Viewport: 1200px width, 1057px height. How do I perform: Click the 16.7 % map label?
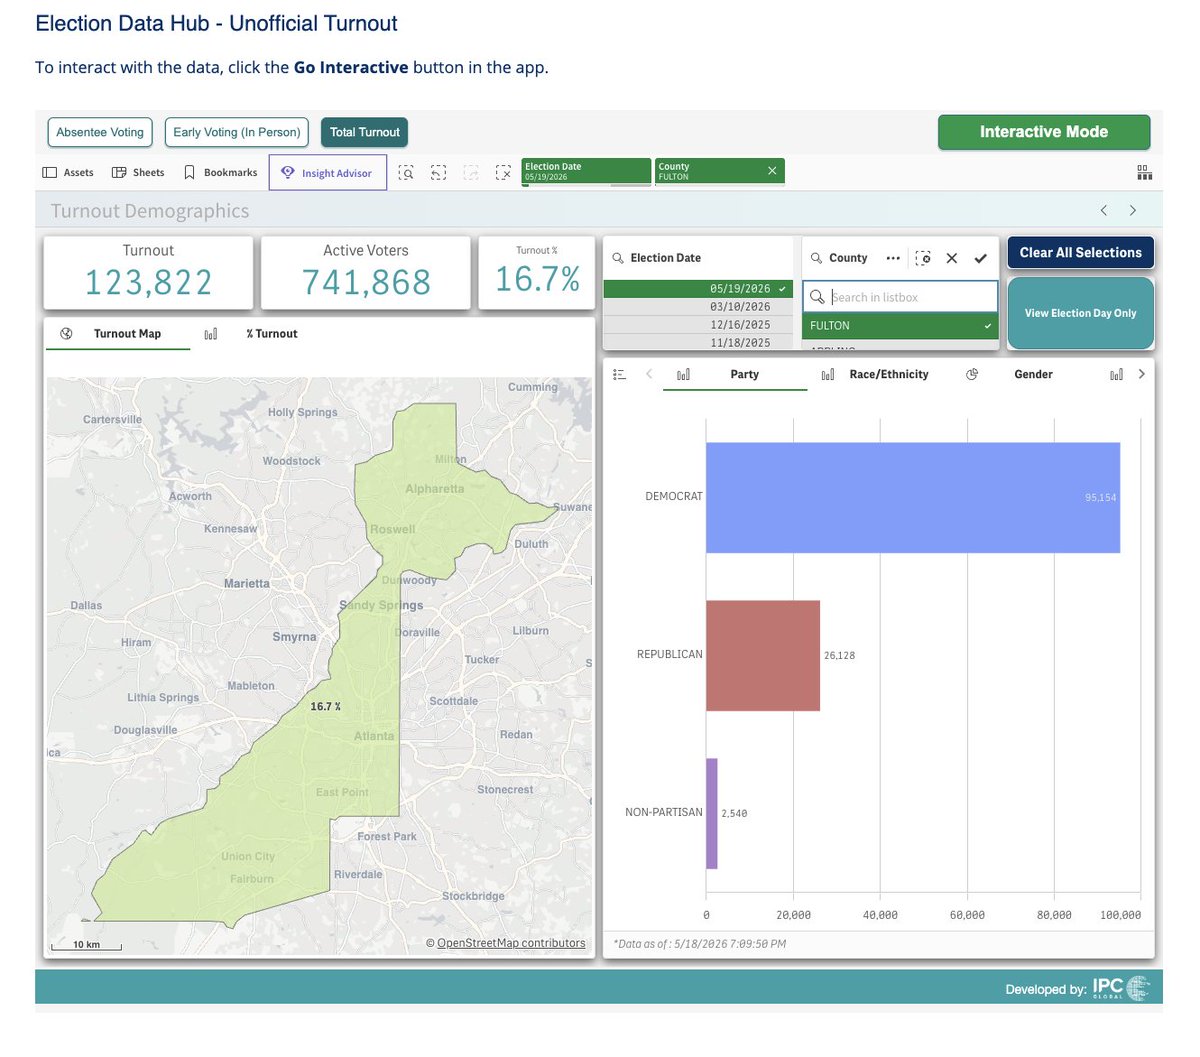pos(325,706)
